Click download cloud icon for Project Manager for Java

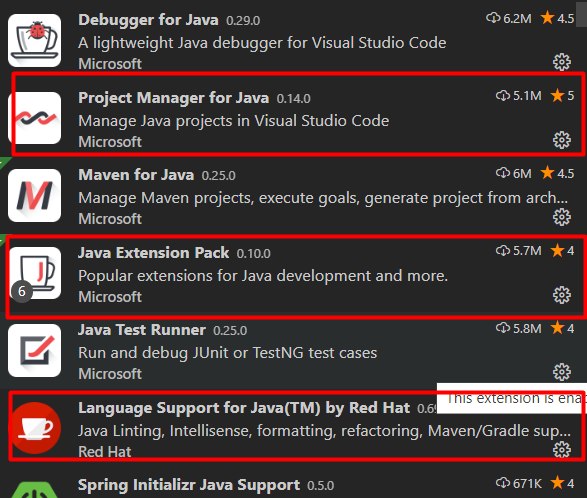(503, 95)
